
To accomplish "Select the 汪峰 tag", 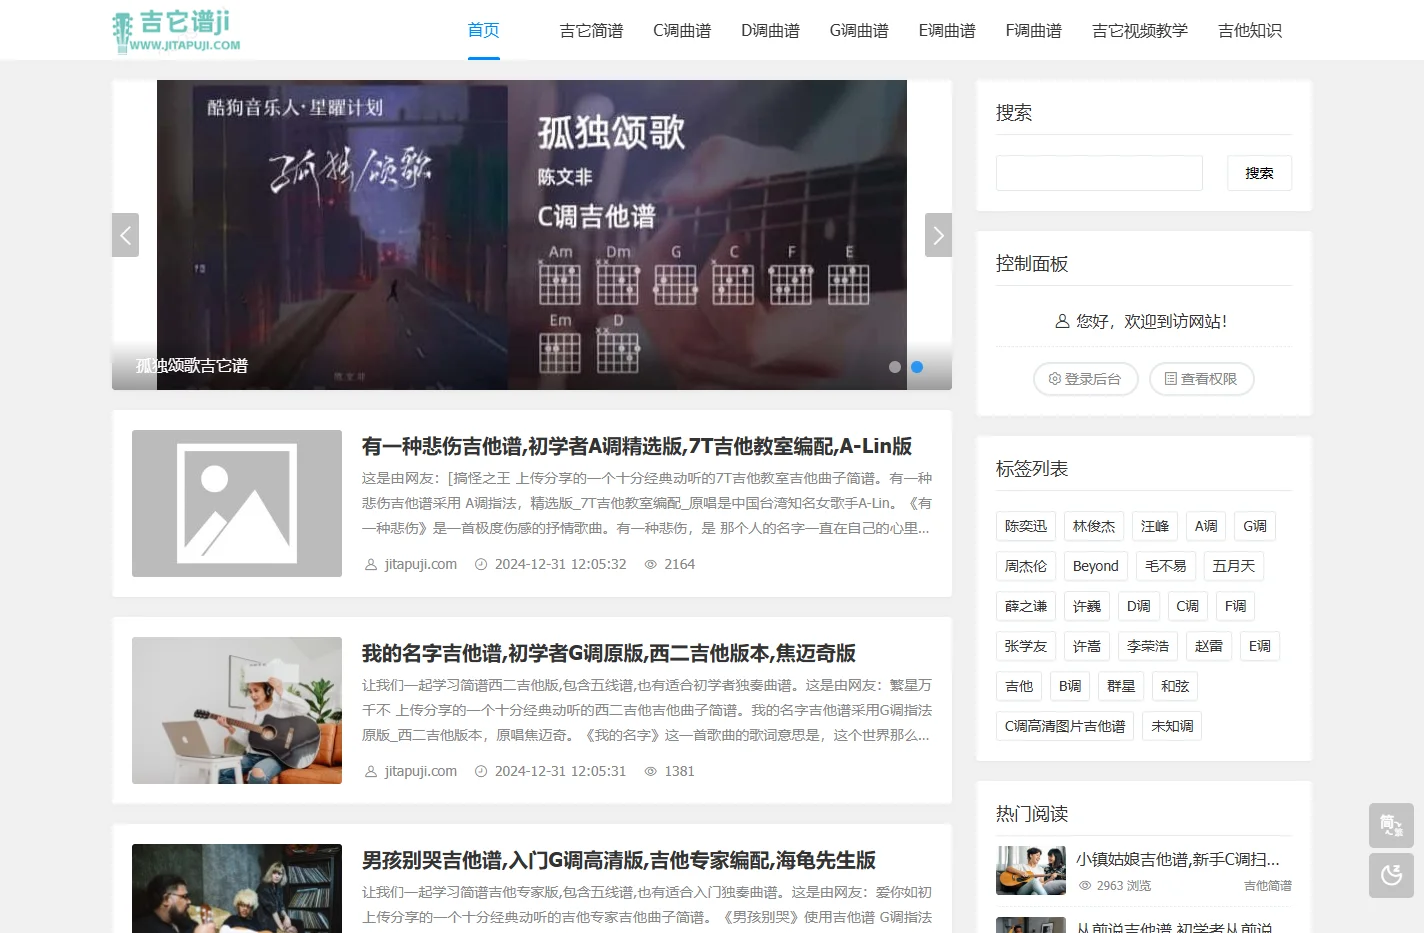I will pos(1155,526).
